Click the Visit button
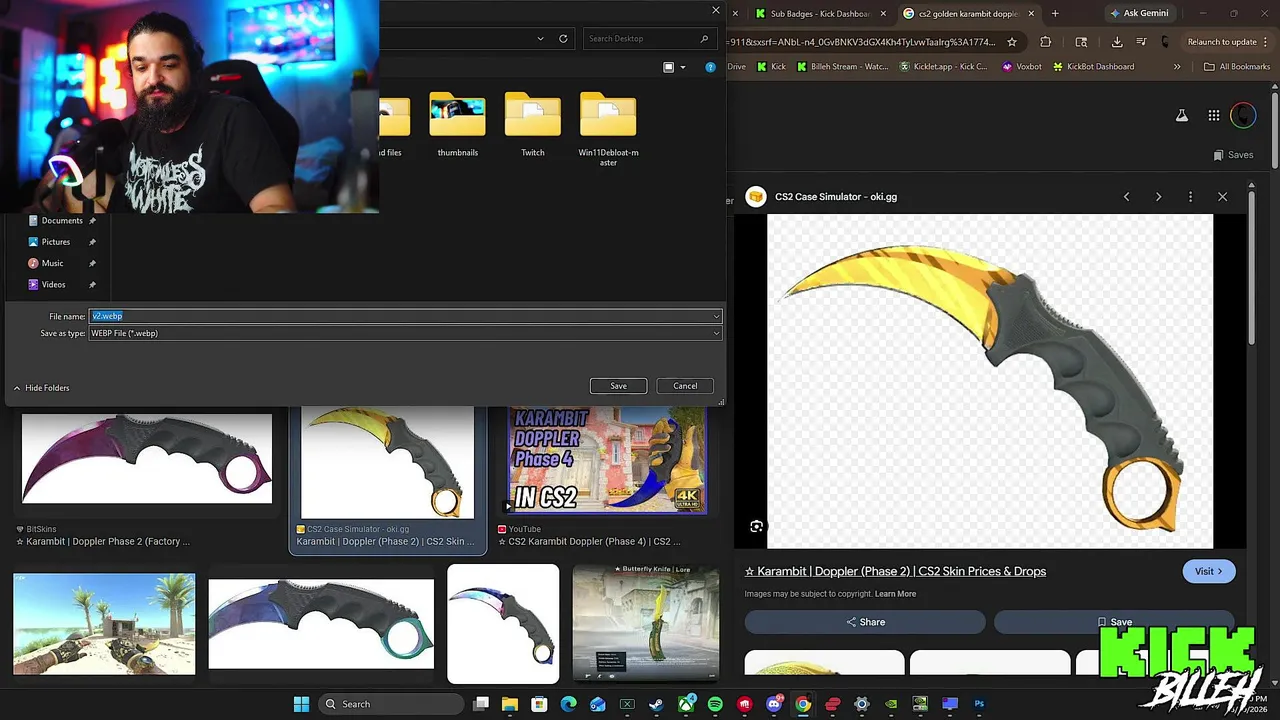Viewport: 1280px width, 720px height. tap(1209, 571)
